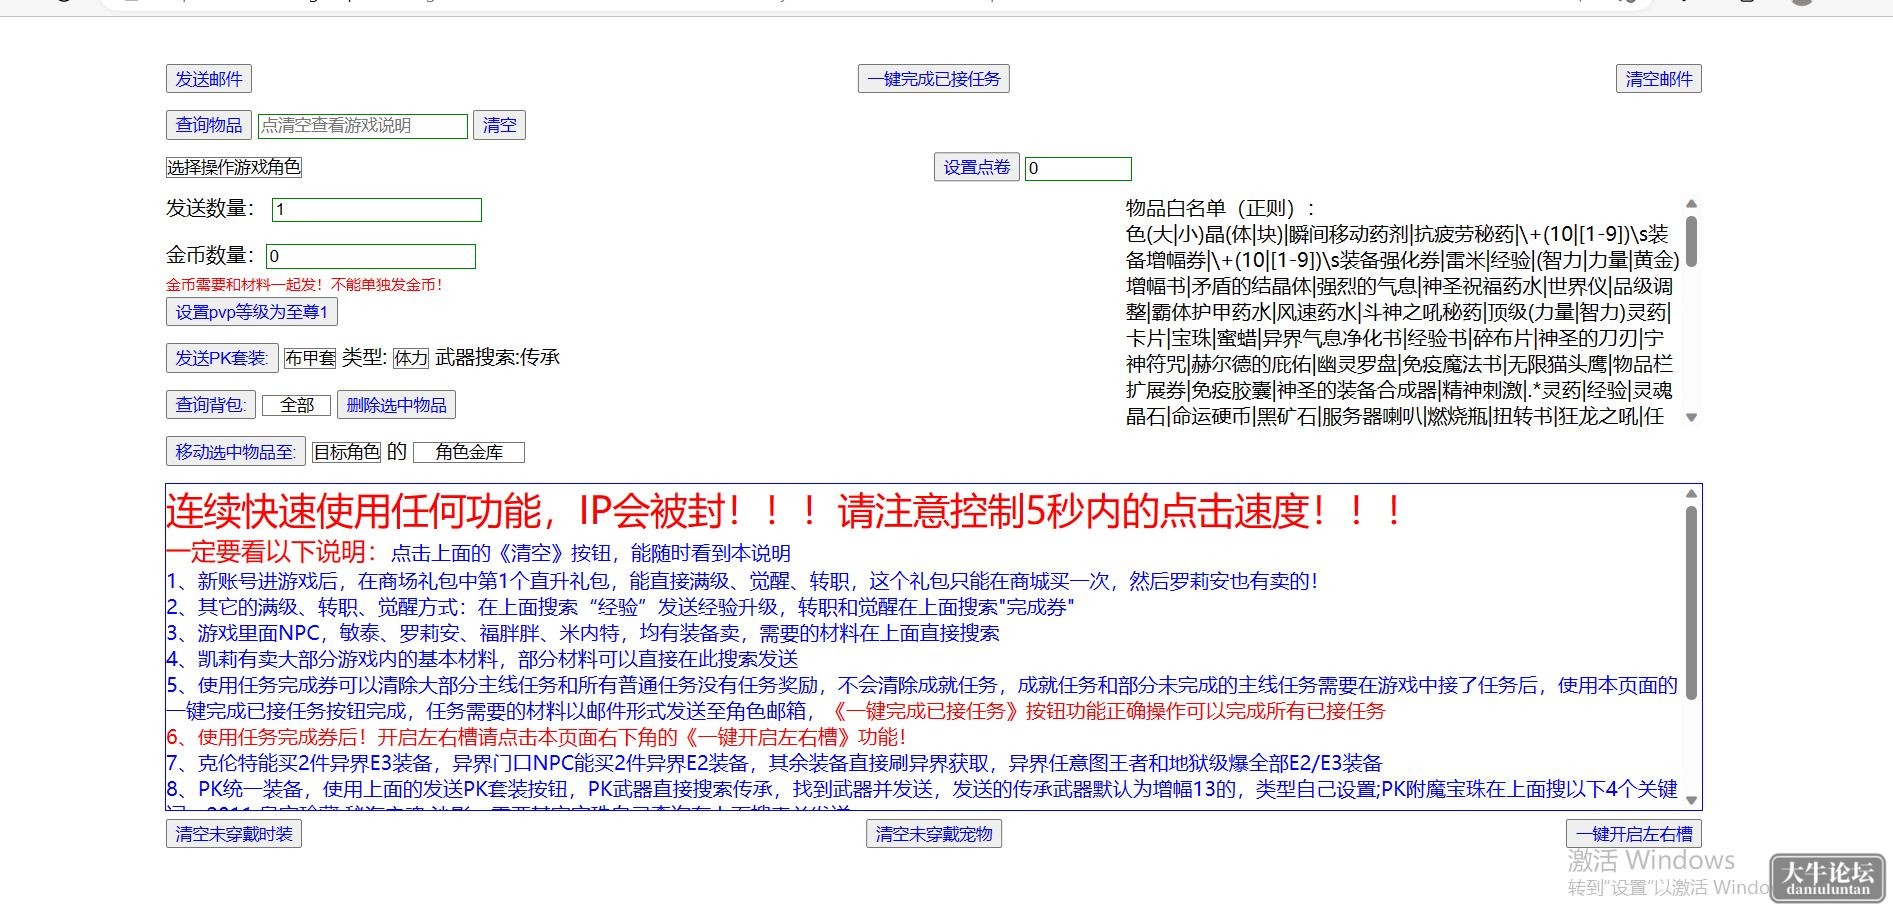Click the red IP会被封 warning headline
Screen dimensions: 1893x910
coord(786,512)
